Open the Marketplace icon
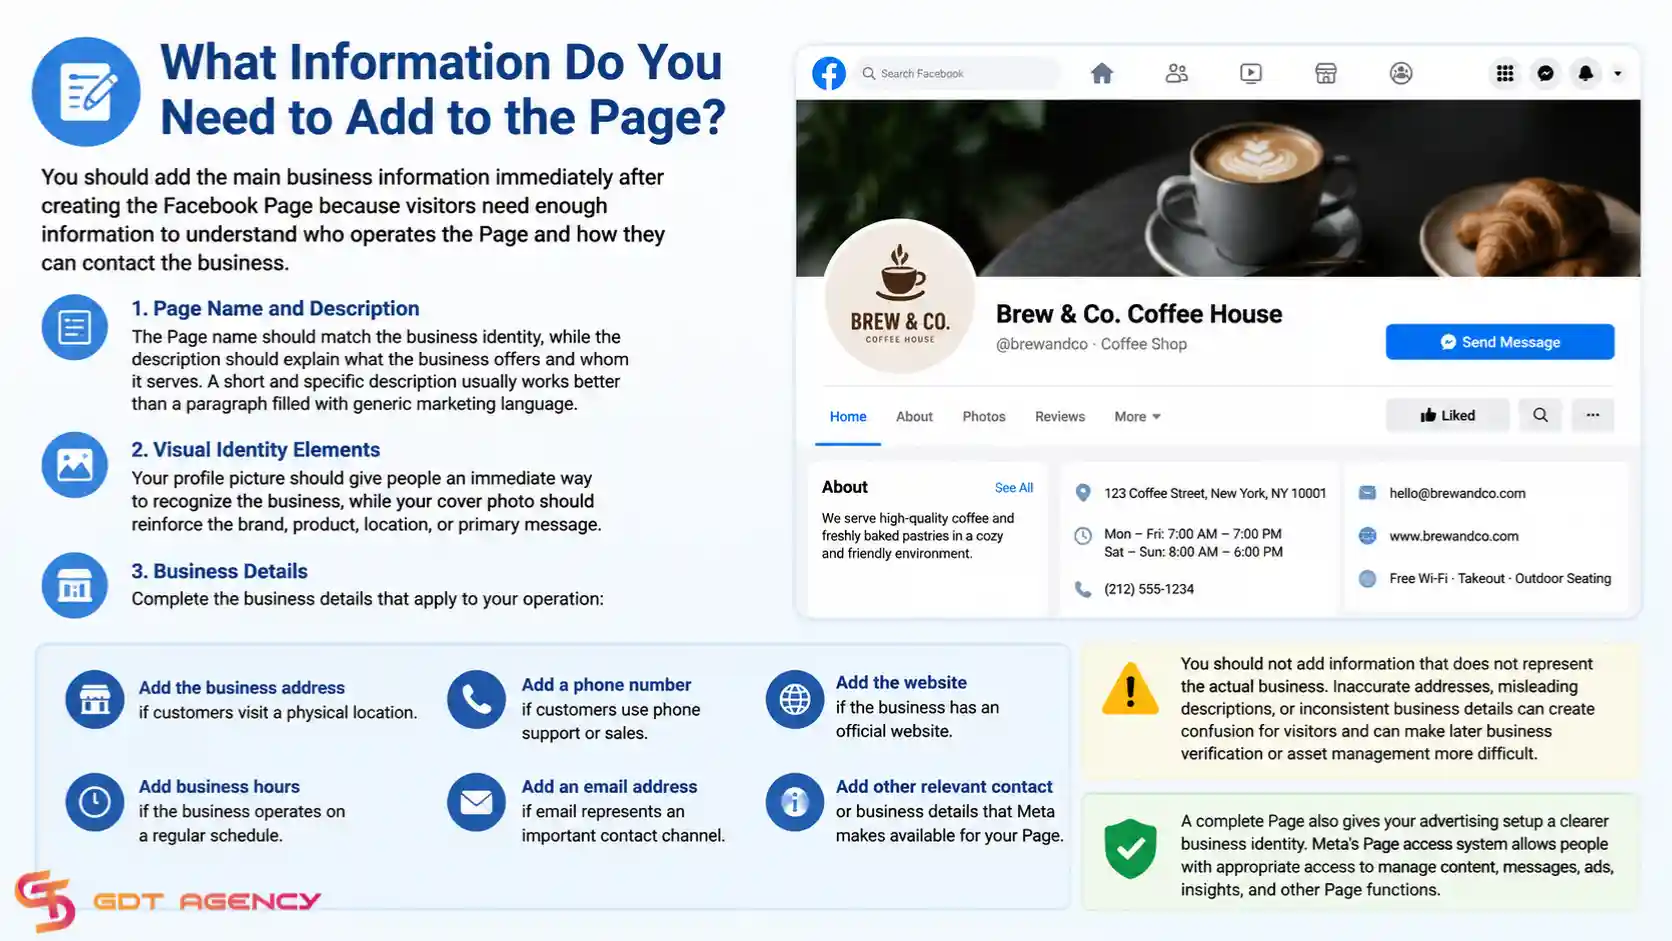This screenshot has height=941, width=1672. click(1326, 73)
